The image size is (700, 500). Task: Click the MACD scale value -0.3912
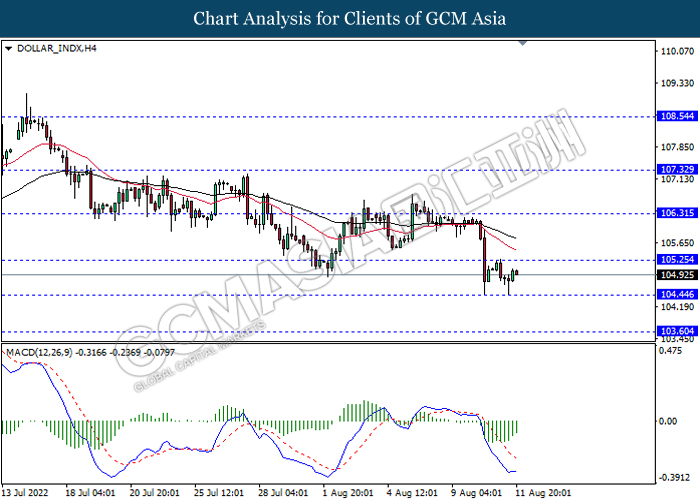click(674, 478)
